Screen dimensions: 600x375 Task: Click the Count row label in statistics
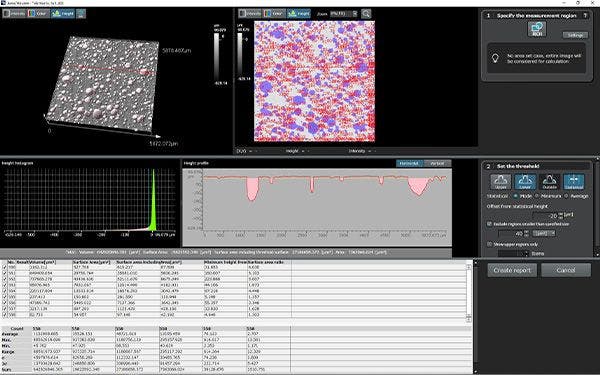tap(17, 328)
